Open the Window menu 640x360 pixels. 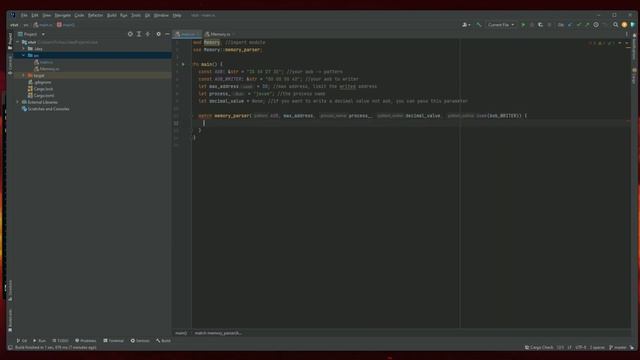tap(161, 15)
